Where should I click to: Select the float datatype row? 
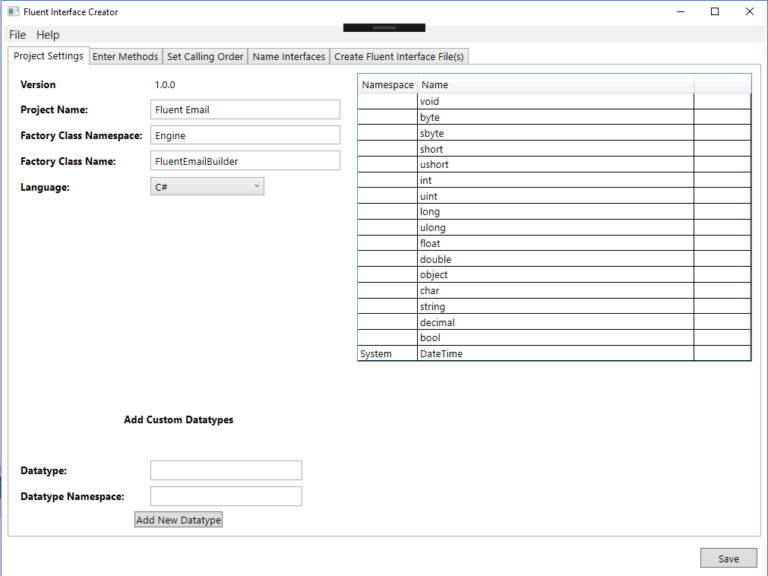(x=554, y=243)
